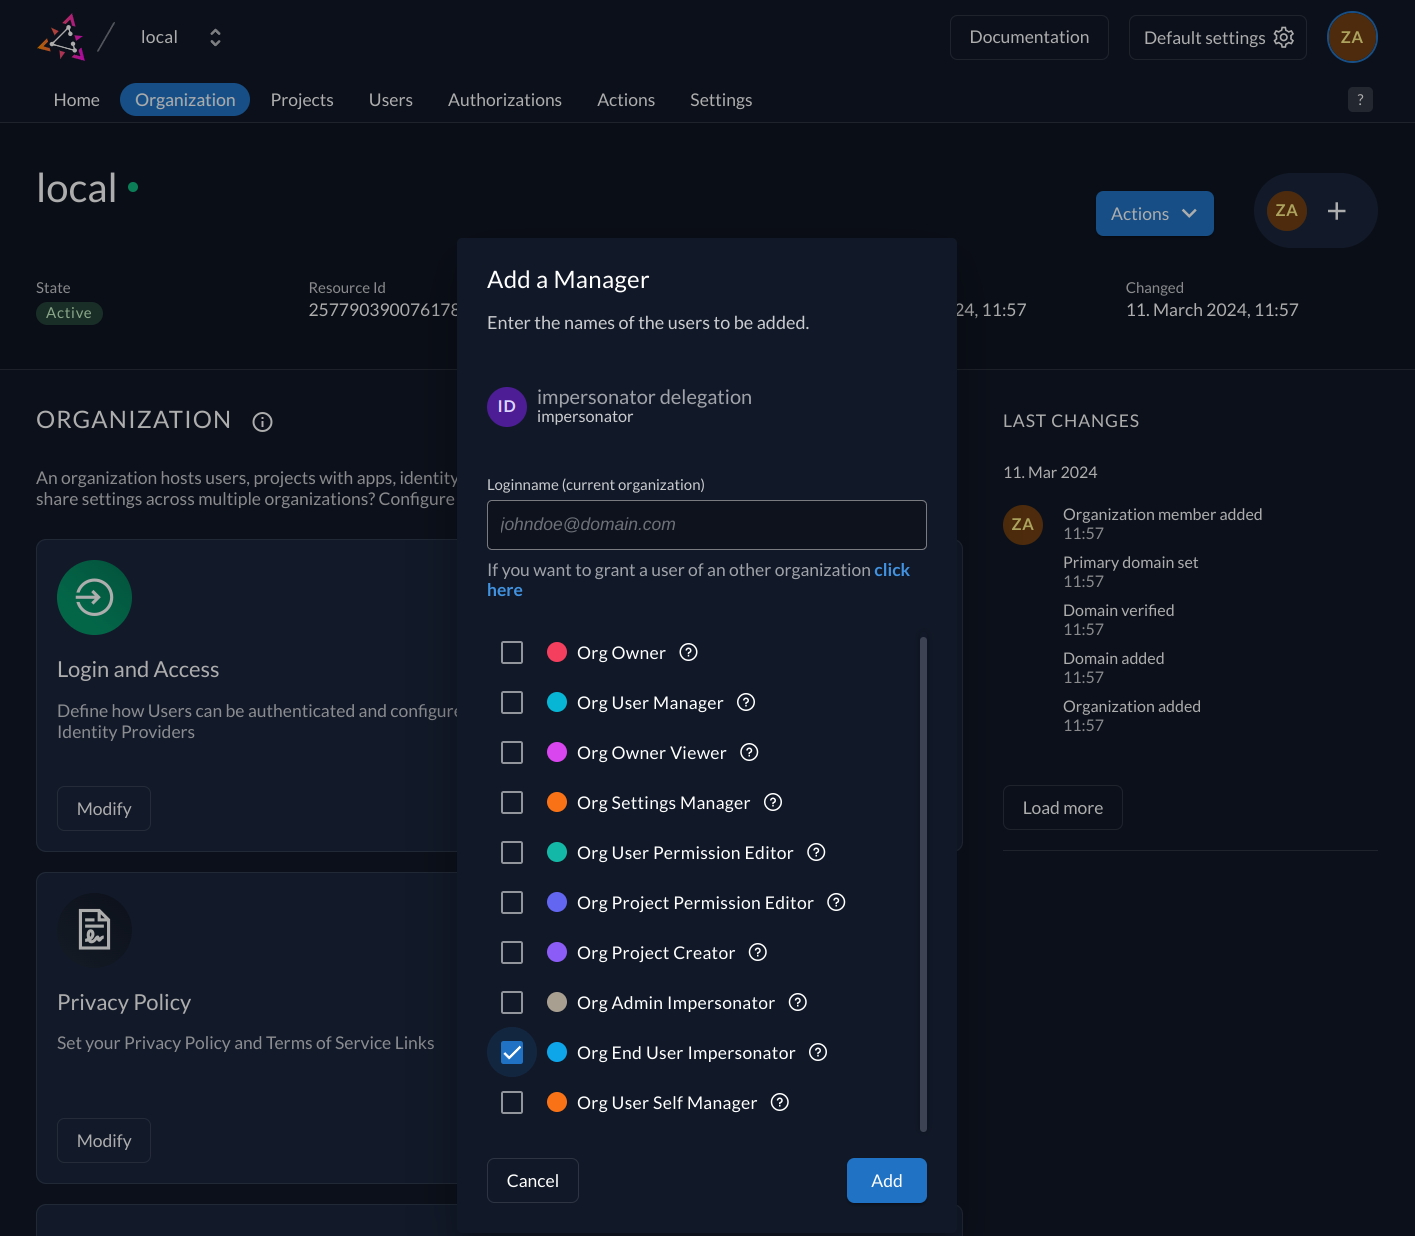Uncheck Org End User Impersonator role
The image size is (1415, 1236).
pos(512,1052)
